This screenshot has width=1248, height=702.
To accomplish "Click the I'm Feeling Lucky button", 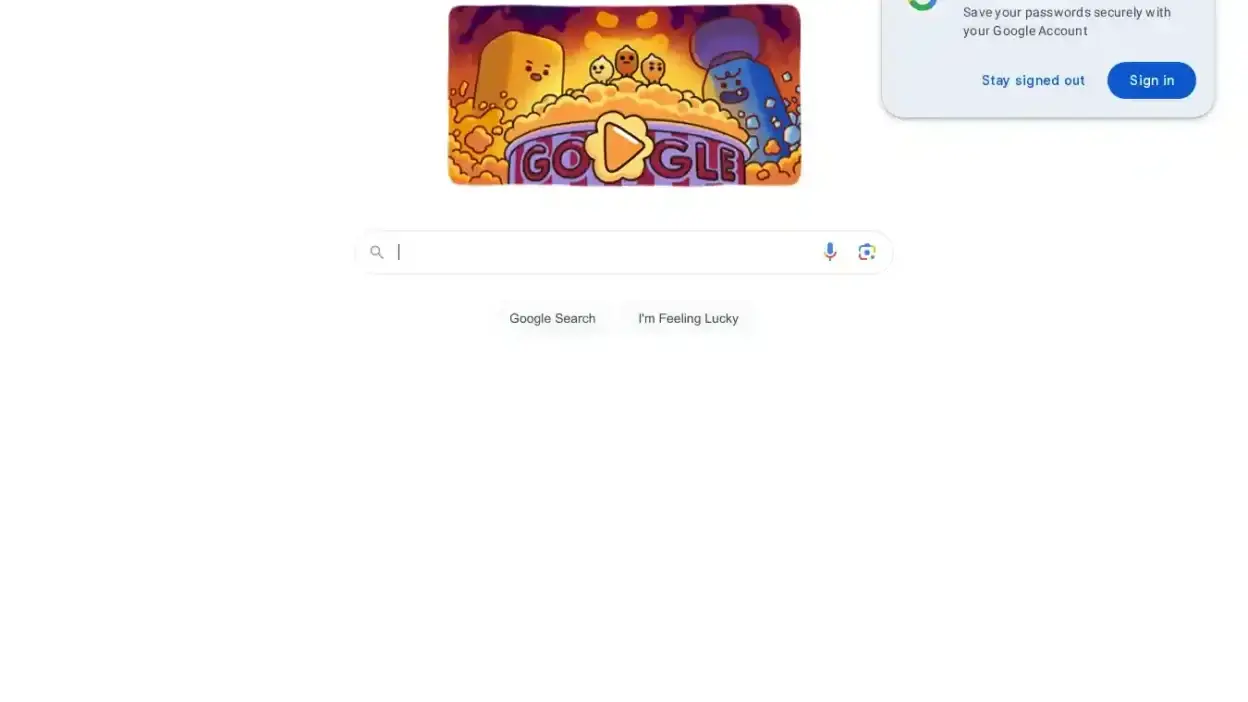I will pos(688,318).
